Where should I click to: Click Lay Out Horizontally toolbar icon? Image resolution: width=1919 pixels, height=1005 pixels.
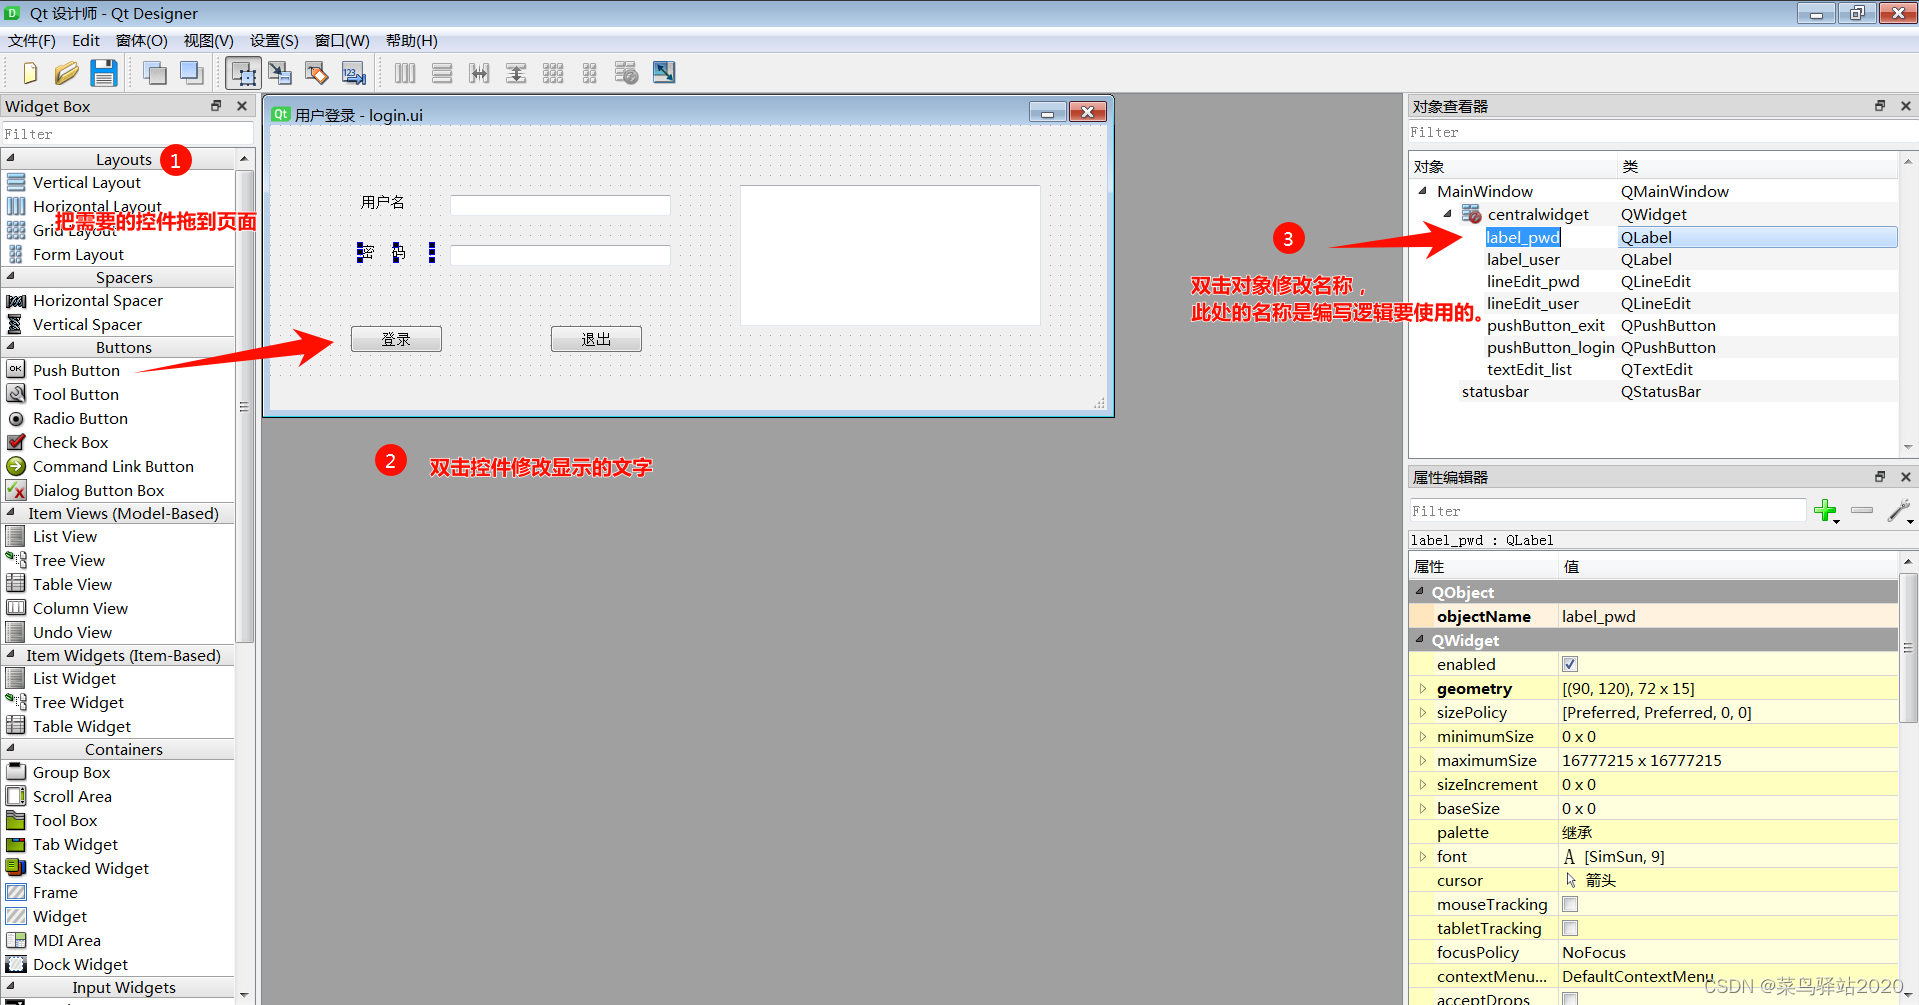[405, 73]
